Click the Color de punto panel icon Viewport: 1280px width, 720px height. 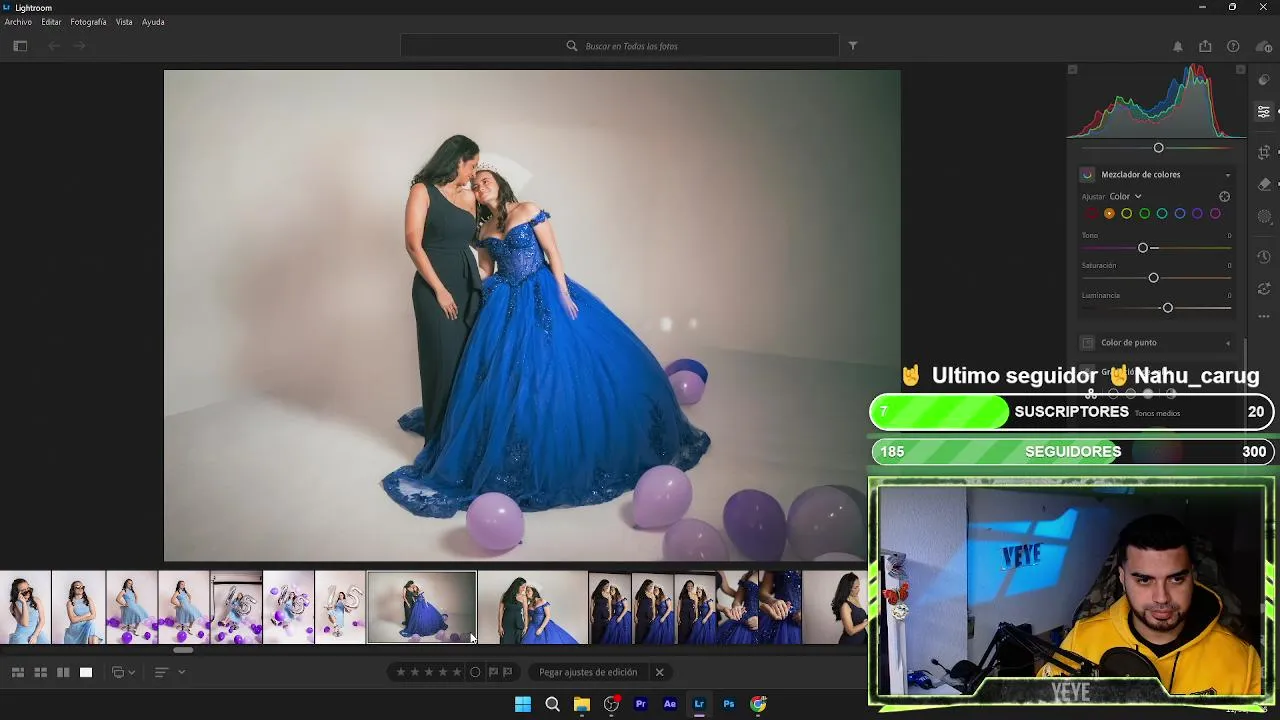pos(1087,343)
